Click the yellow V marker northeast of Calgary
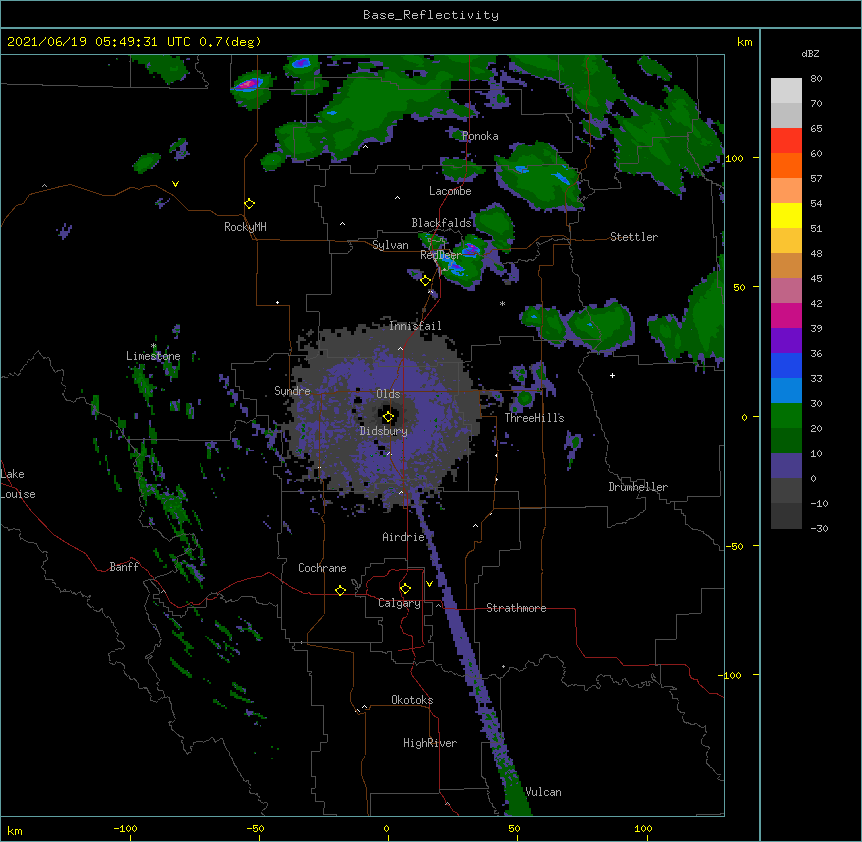 [429, 584]
